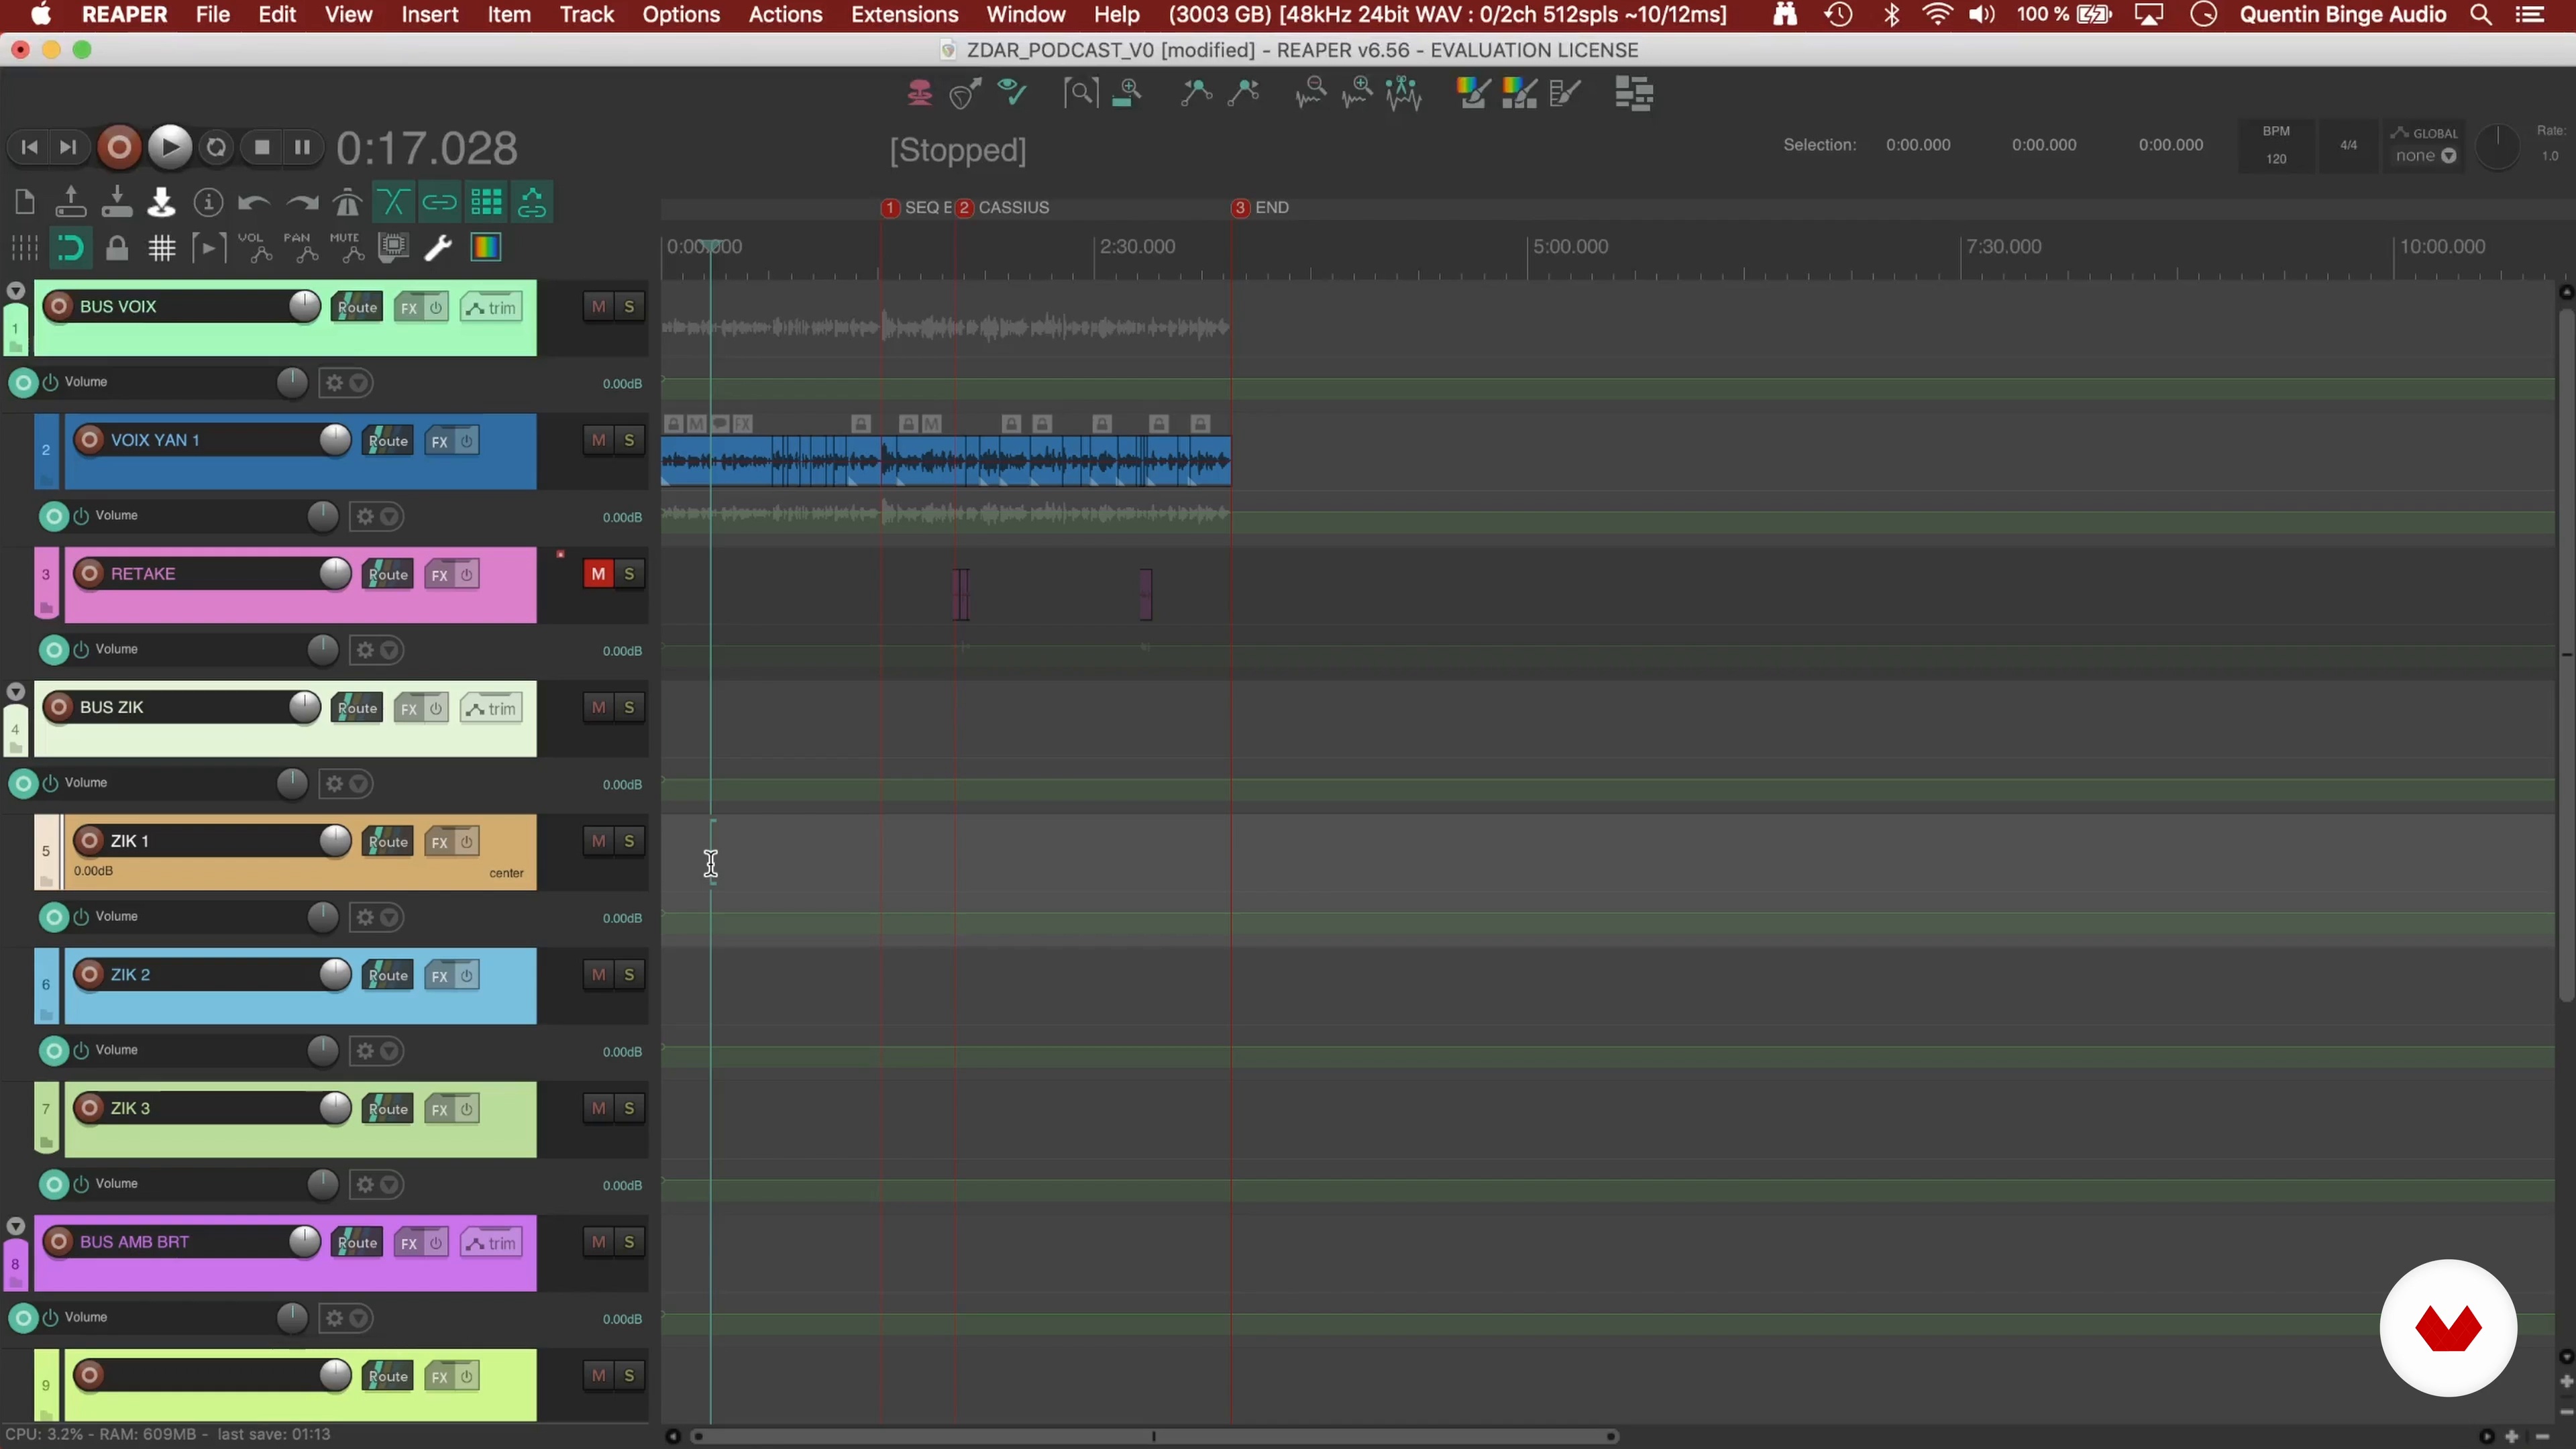Click the PAN envelope icon
The width and height of the screenshot is (2576, 1449).
click(x=300, y=248)
